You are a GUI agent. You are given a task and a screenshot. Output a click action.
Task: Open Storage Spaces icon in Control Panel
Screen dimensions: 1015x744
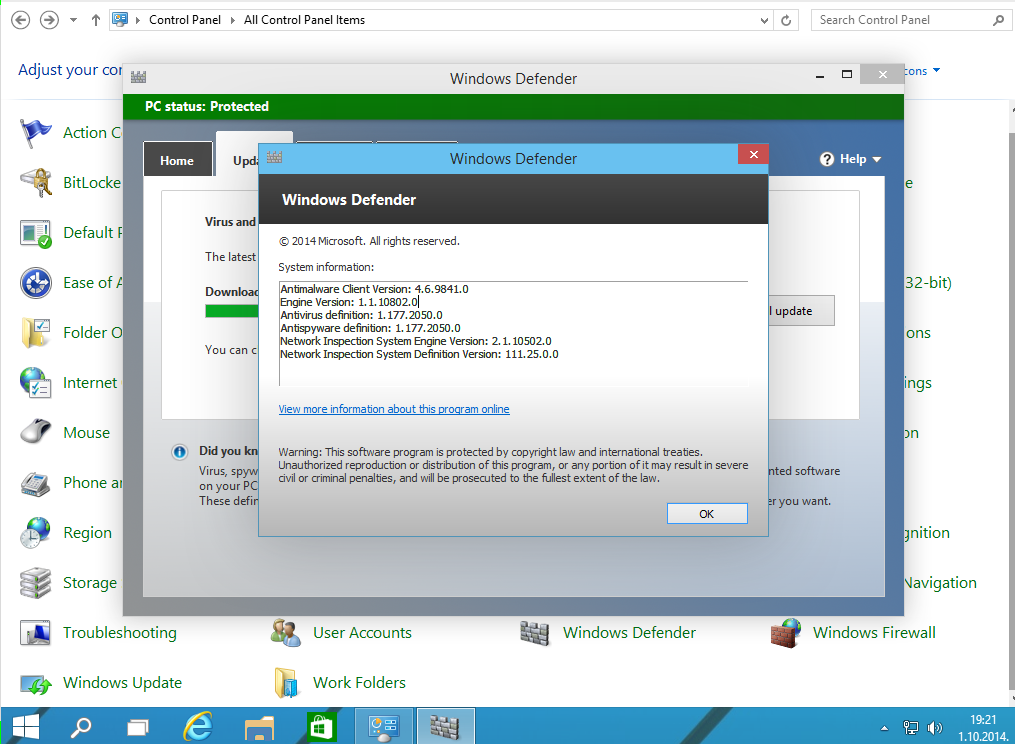pos(35,583)
